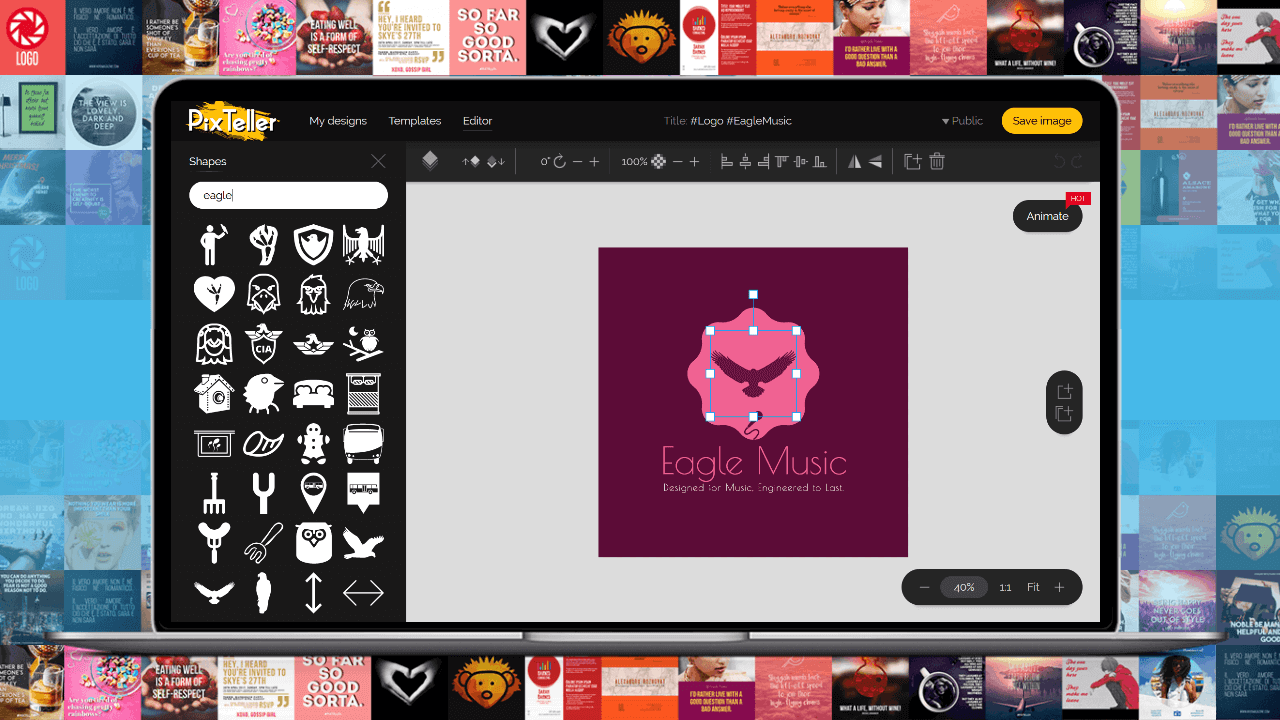Insert the CIA badge shape
Image resolution: width=1280 pixels, height=720 pixels.
pyautogui.click(x=264, y=343)
